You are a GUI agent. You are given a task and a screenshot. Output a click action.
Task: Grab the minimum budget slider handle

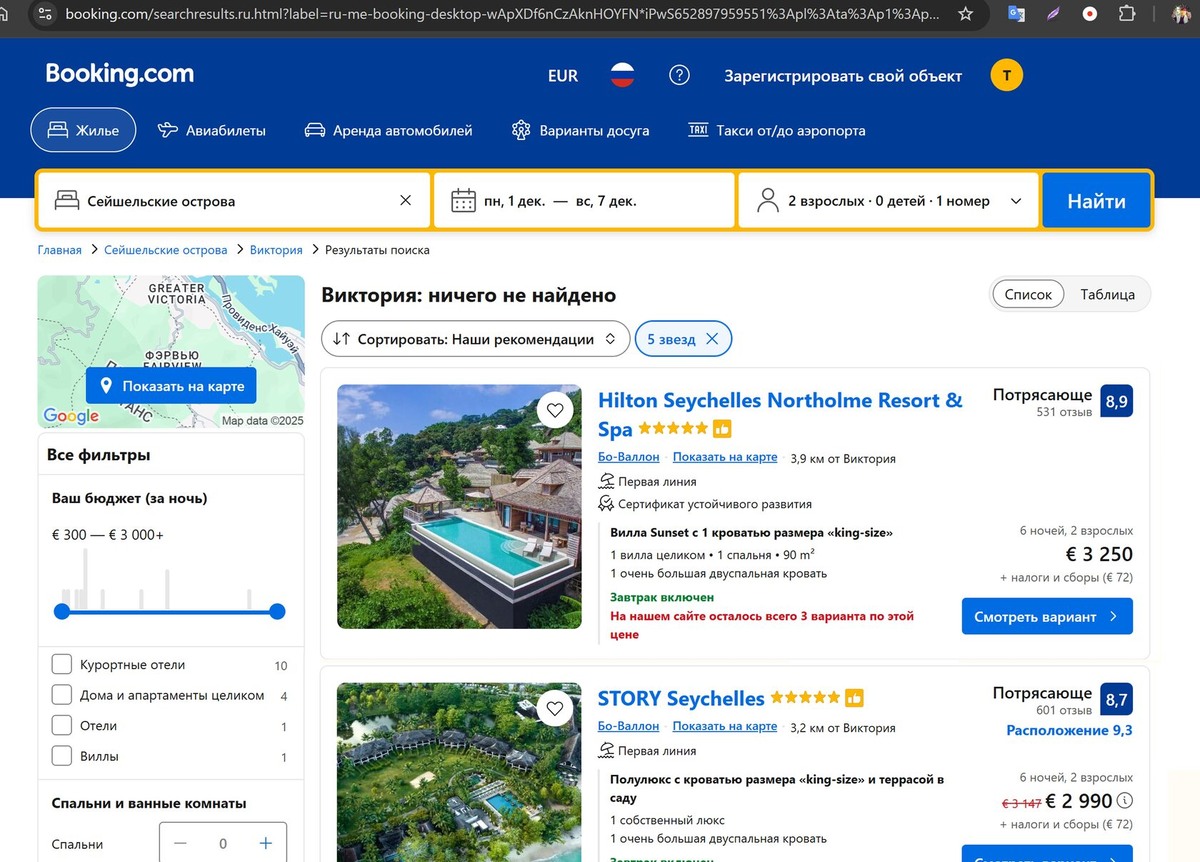[x=62, y=611]
